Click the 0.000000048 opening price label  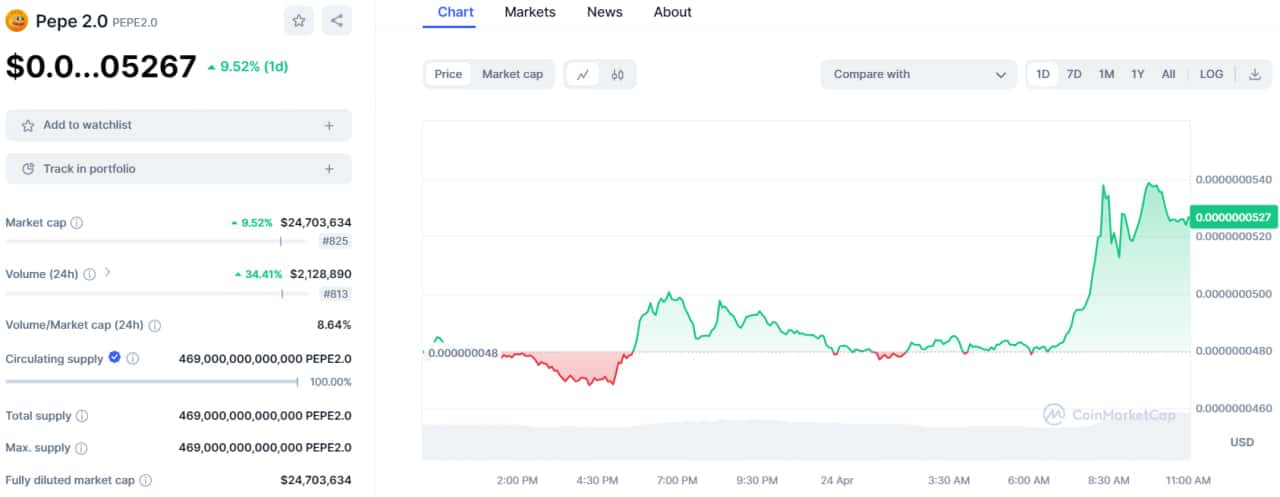pos(462,353)
